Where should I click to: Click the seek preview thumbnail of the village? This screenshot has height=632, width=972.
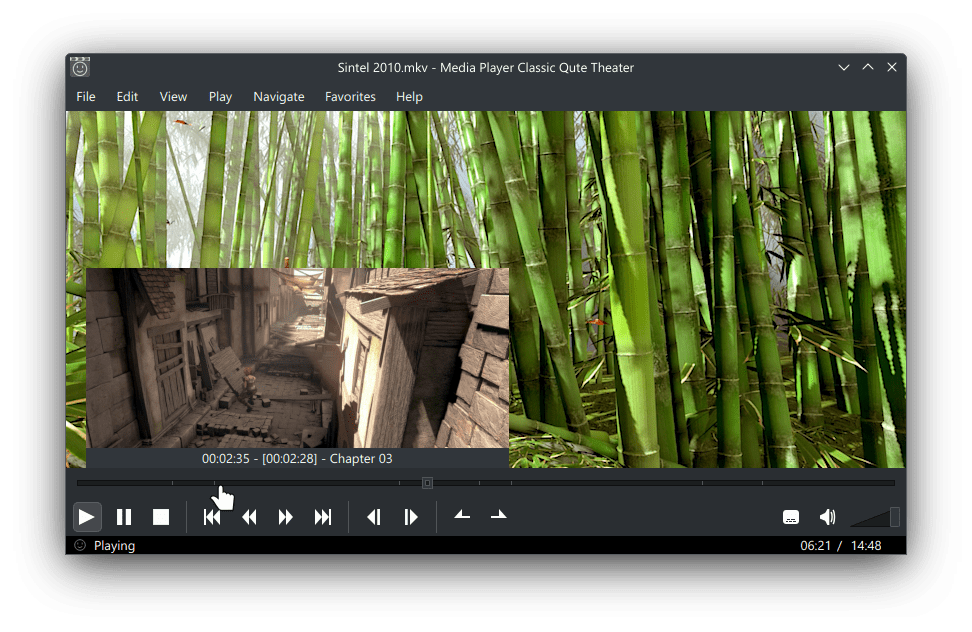[298, 358]
